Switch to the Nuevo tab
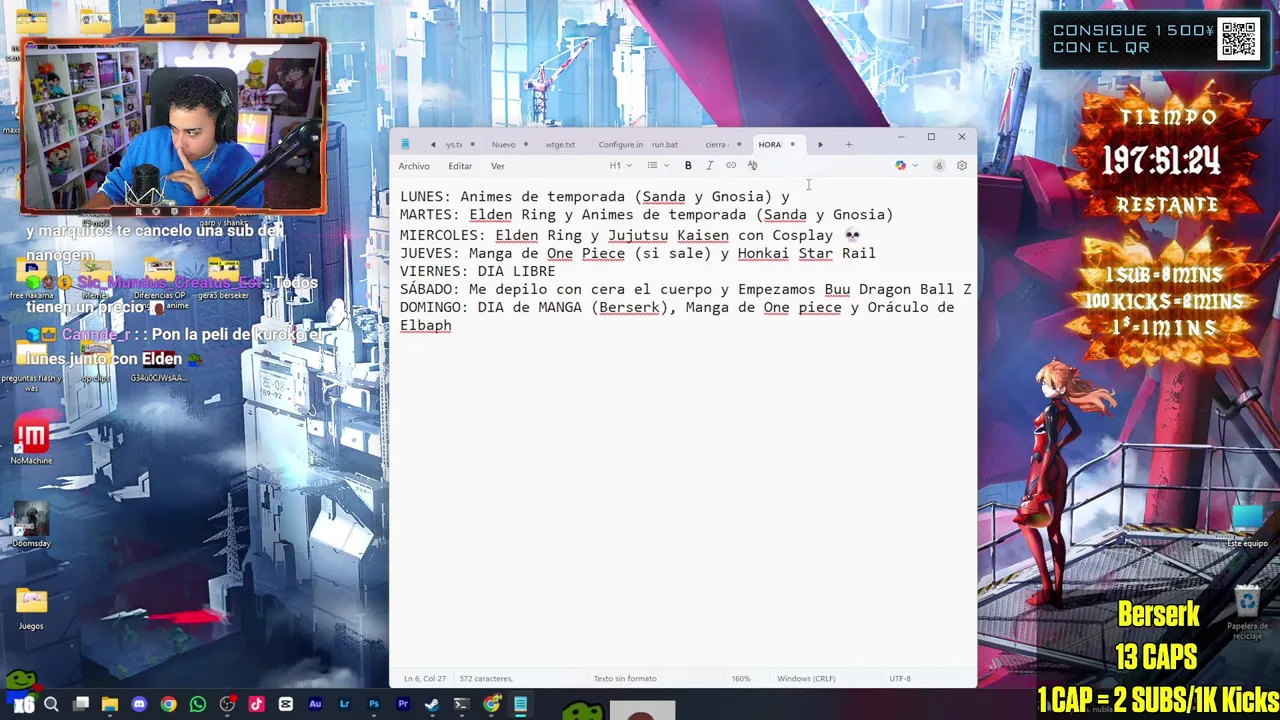Screen dimensions: 1280x720 click(x=503, y=145)
